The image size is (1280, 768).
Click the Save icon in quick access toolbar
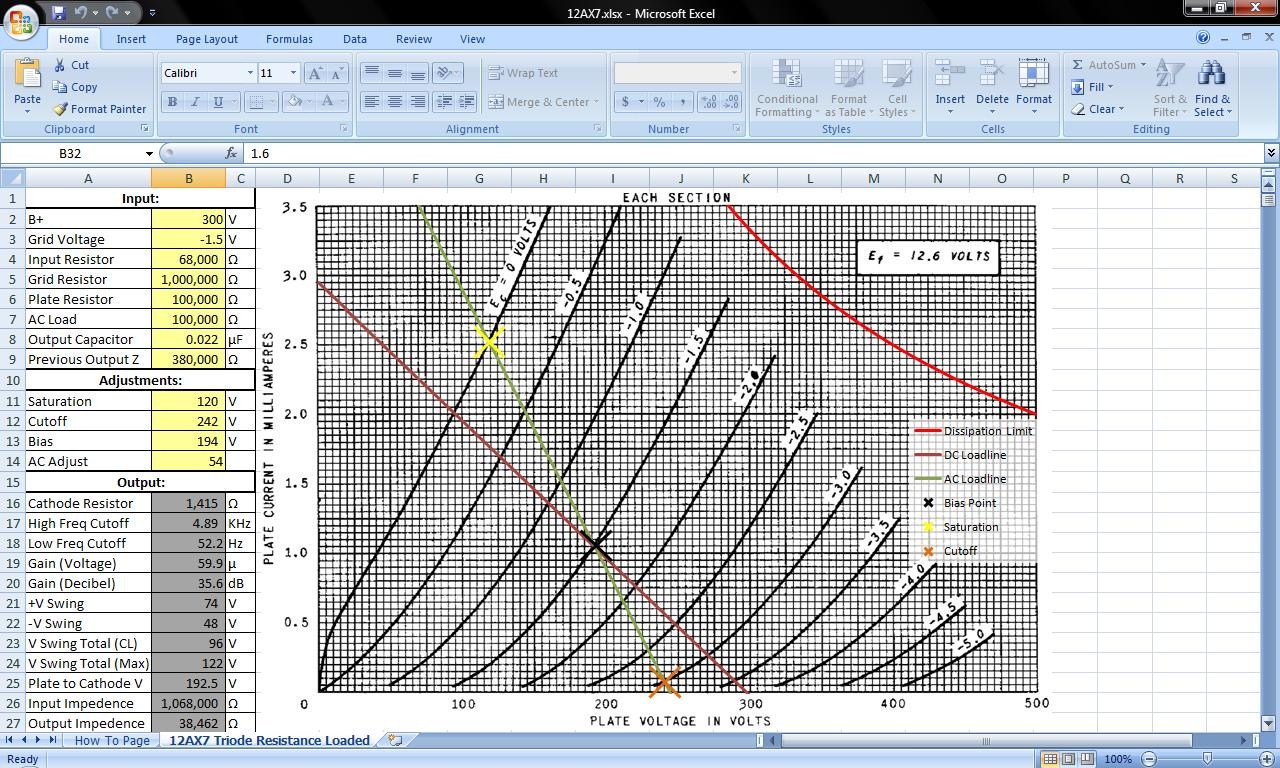coord(58,13)
